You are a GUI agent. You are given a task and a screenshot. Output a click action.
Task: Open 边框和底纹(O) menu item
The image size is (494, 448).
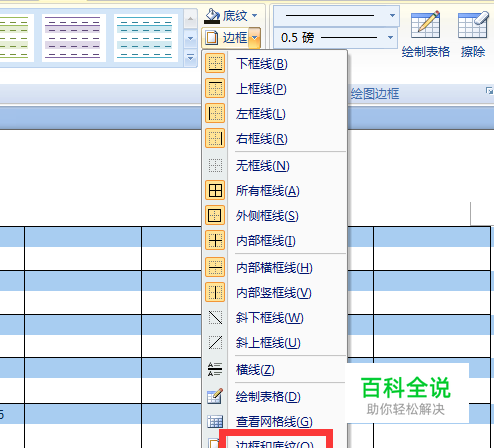(x=274, y=443)
